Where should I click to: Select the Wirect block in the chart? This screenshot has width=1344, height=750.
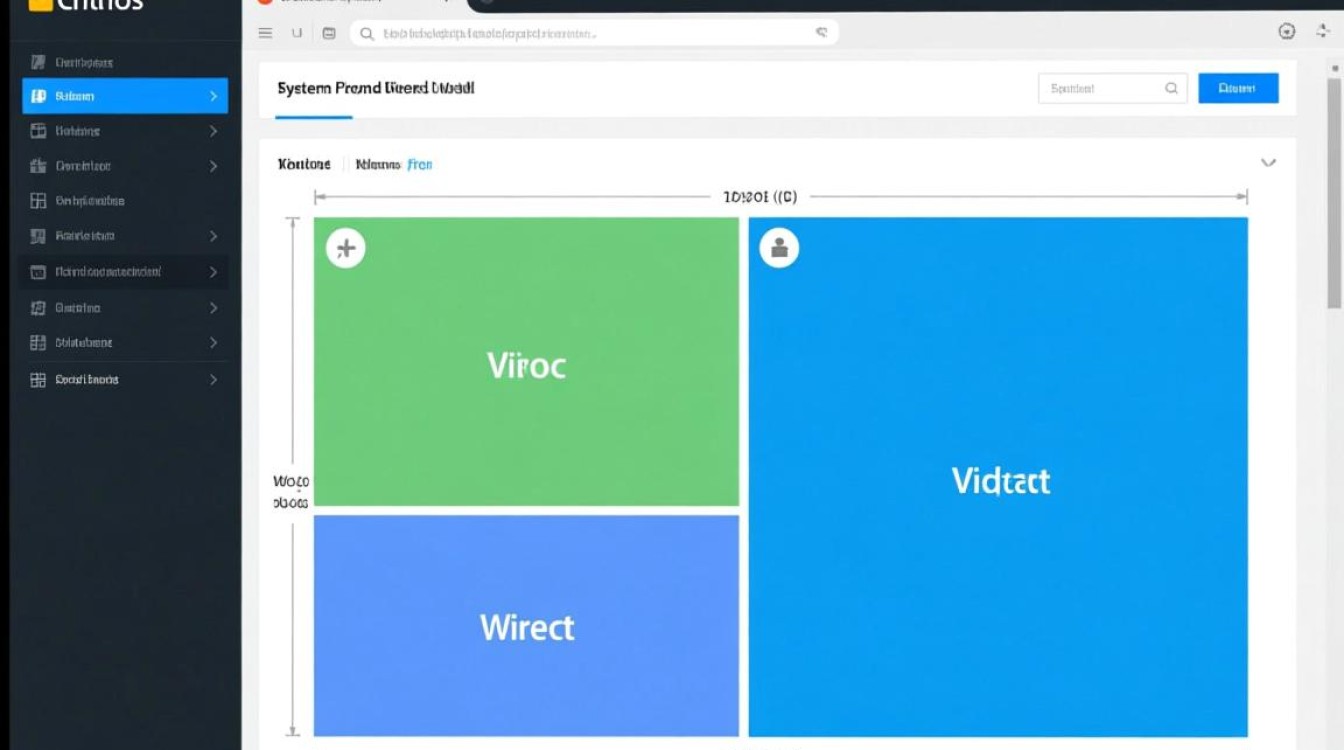[x=526, y=626]
